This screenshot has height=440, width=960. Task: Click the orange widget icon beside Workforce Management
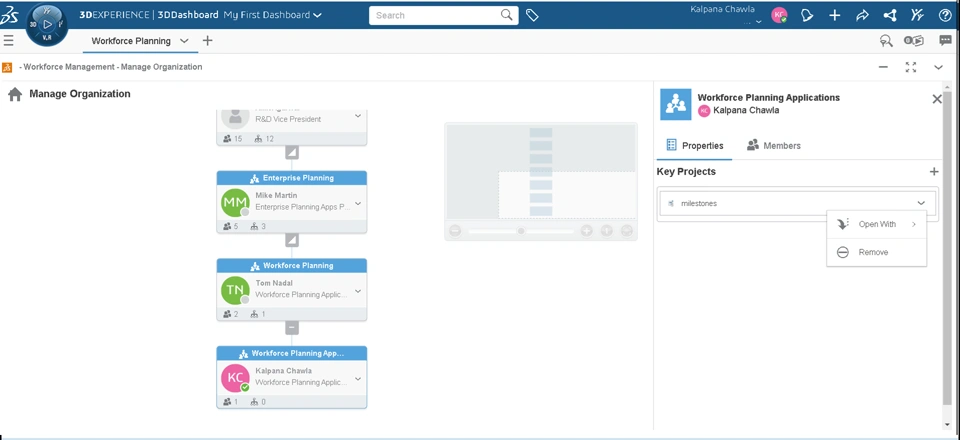coord(7,67)
